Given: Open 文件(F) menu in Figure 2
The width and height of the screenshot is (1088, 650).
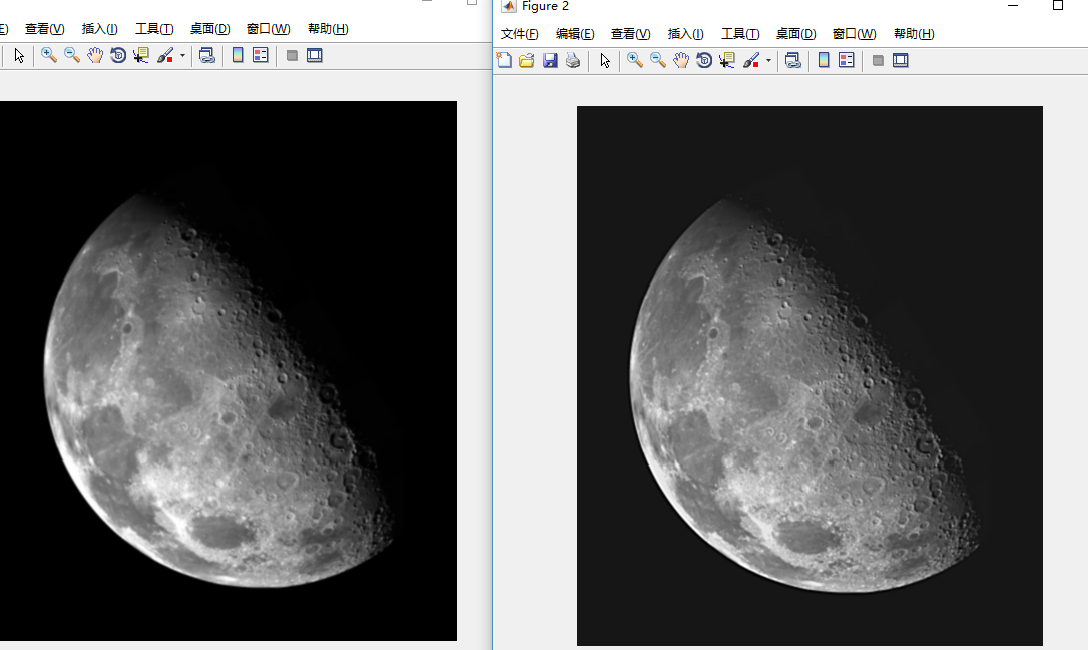Looking at the screenshot, I should pyautogui.click(x=519, y=34).
